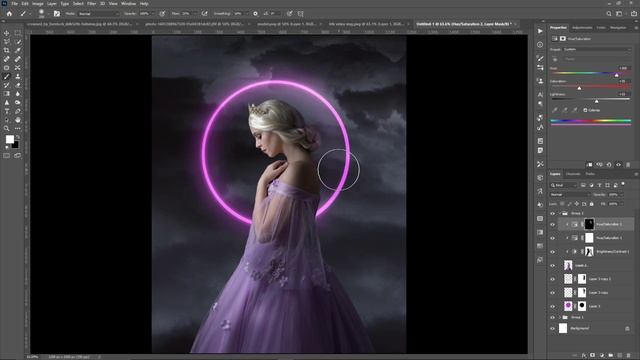Select the Hue/Saturation 2 layer mask thumbnail
Viewport: 640px width, 360px height.
coord(589,224)
